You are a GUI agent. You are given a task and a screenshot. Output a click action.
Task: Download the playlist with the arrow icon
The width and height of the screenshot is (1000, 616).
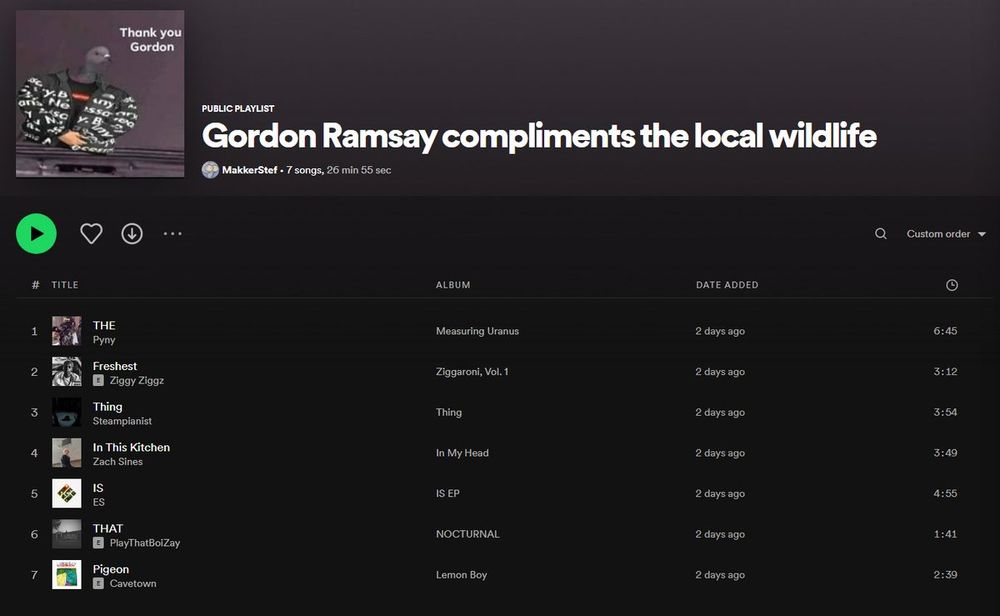click(x=132, y=233)
